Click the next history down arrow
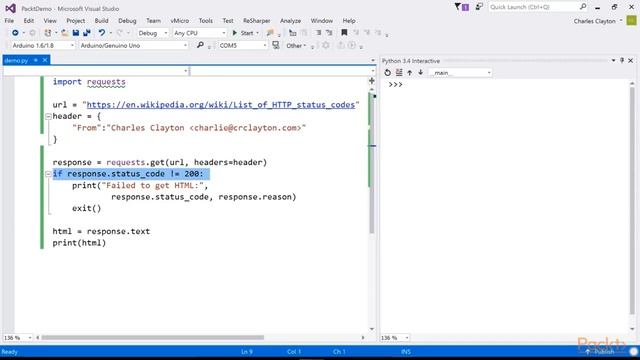The width and height of the screenshot is (640, 360). tap(420, 73)
